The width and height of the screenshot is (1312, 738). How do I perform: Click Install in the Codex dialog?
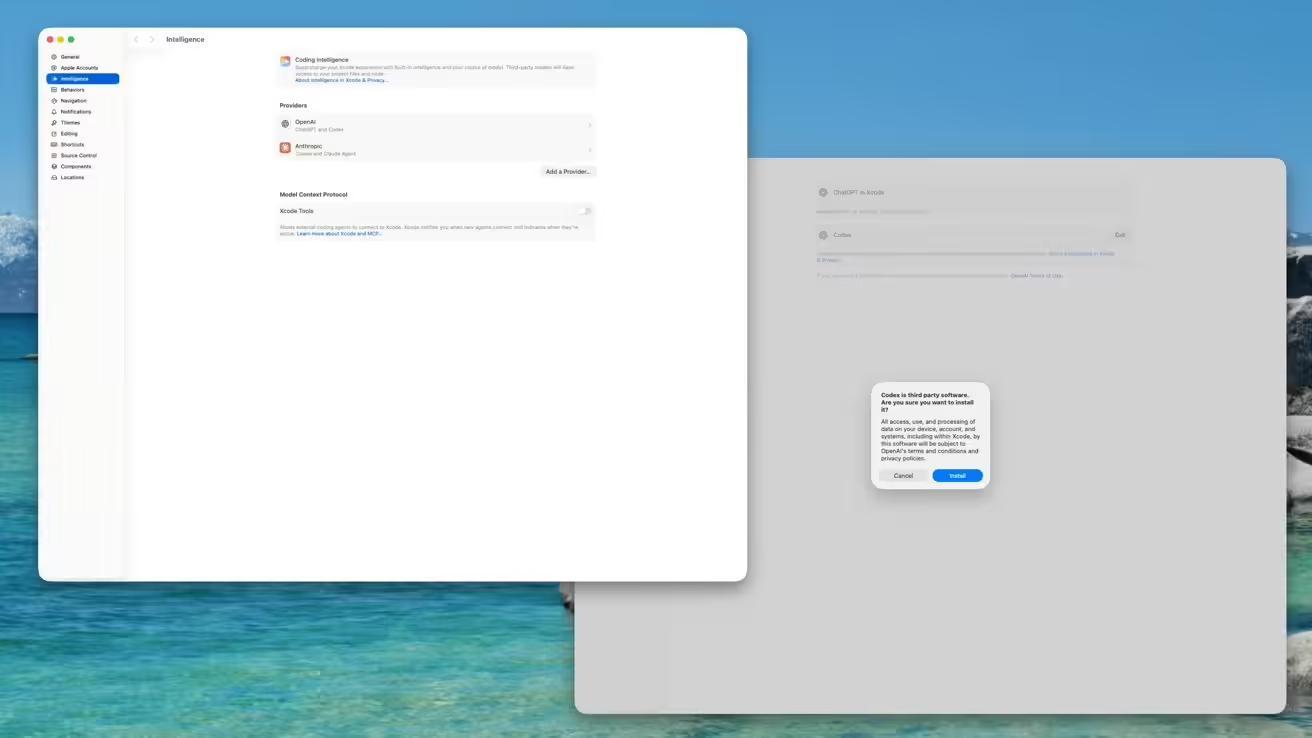click(x=956, y=475)
